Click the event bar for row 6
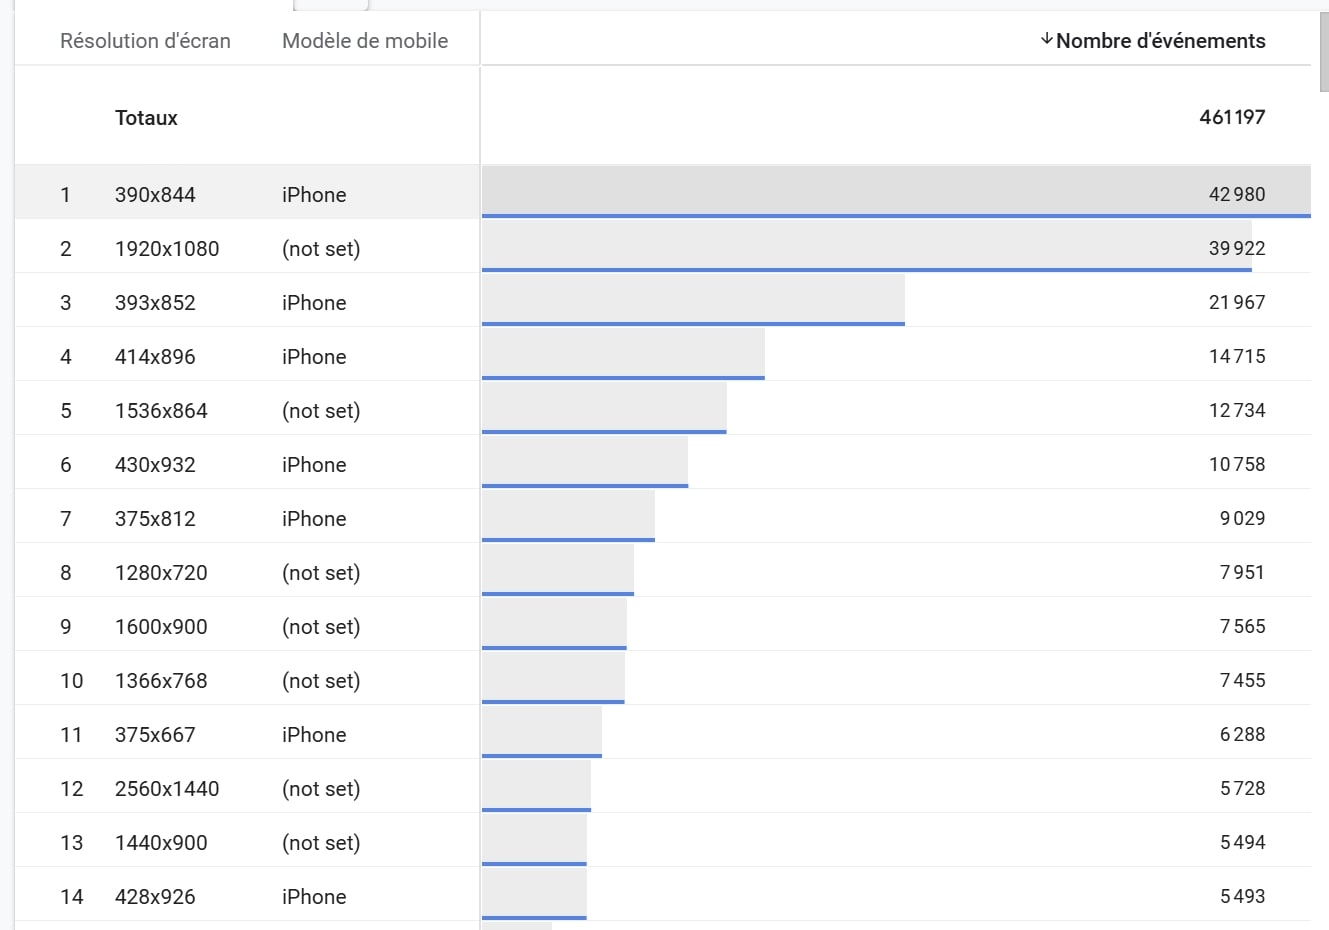1329x930 pixels. [x=585, y=465]
